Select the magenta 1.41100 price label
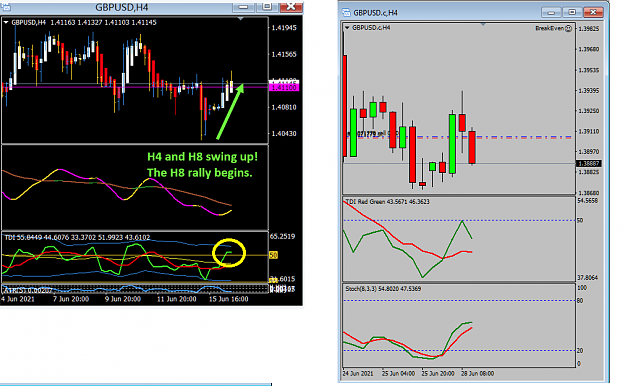Image resolution: width=625 pixels, height=386 pixels. point(284,87)
